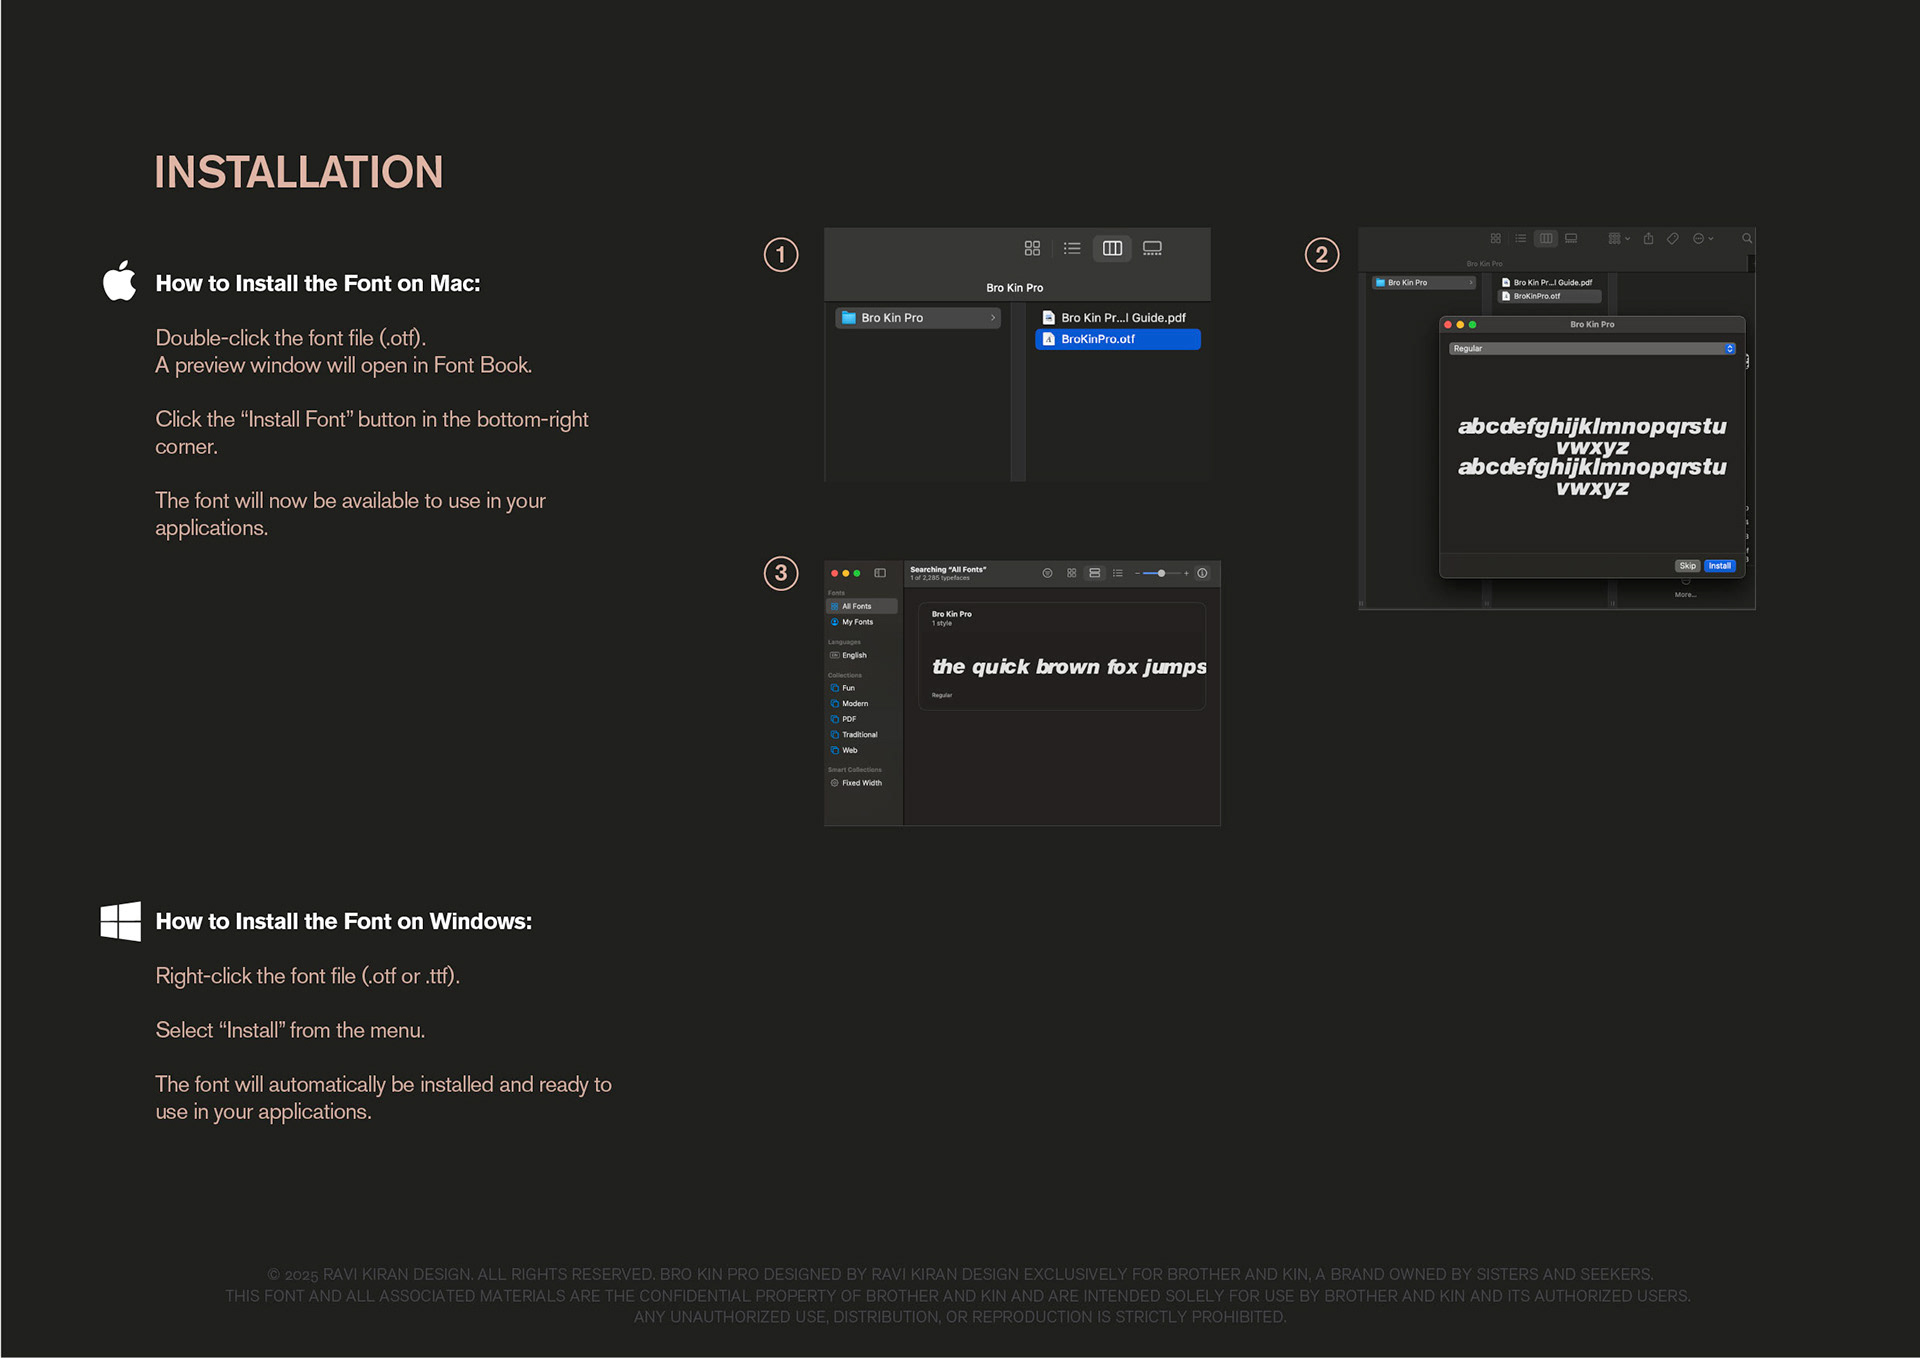Expand the Bro Kin Pro folder chevron
The width and height of the screenshot is (1920, 1358).
[992, 318]
